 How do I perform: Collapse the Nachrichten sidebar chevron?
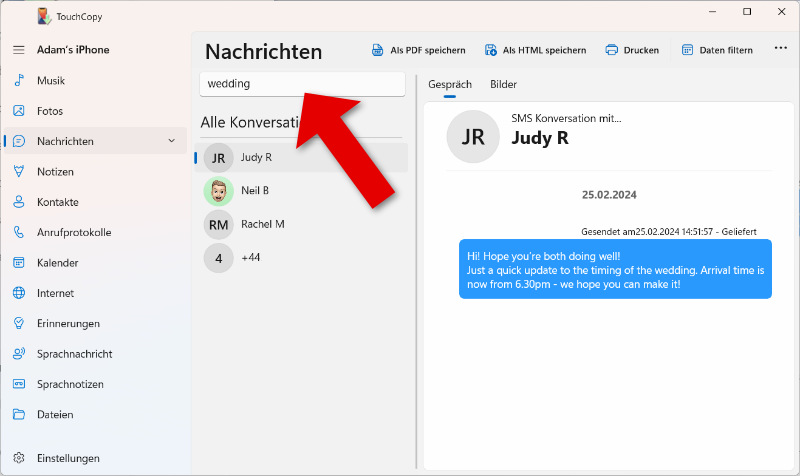[x=172, y=141]
